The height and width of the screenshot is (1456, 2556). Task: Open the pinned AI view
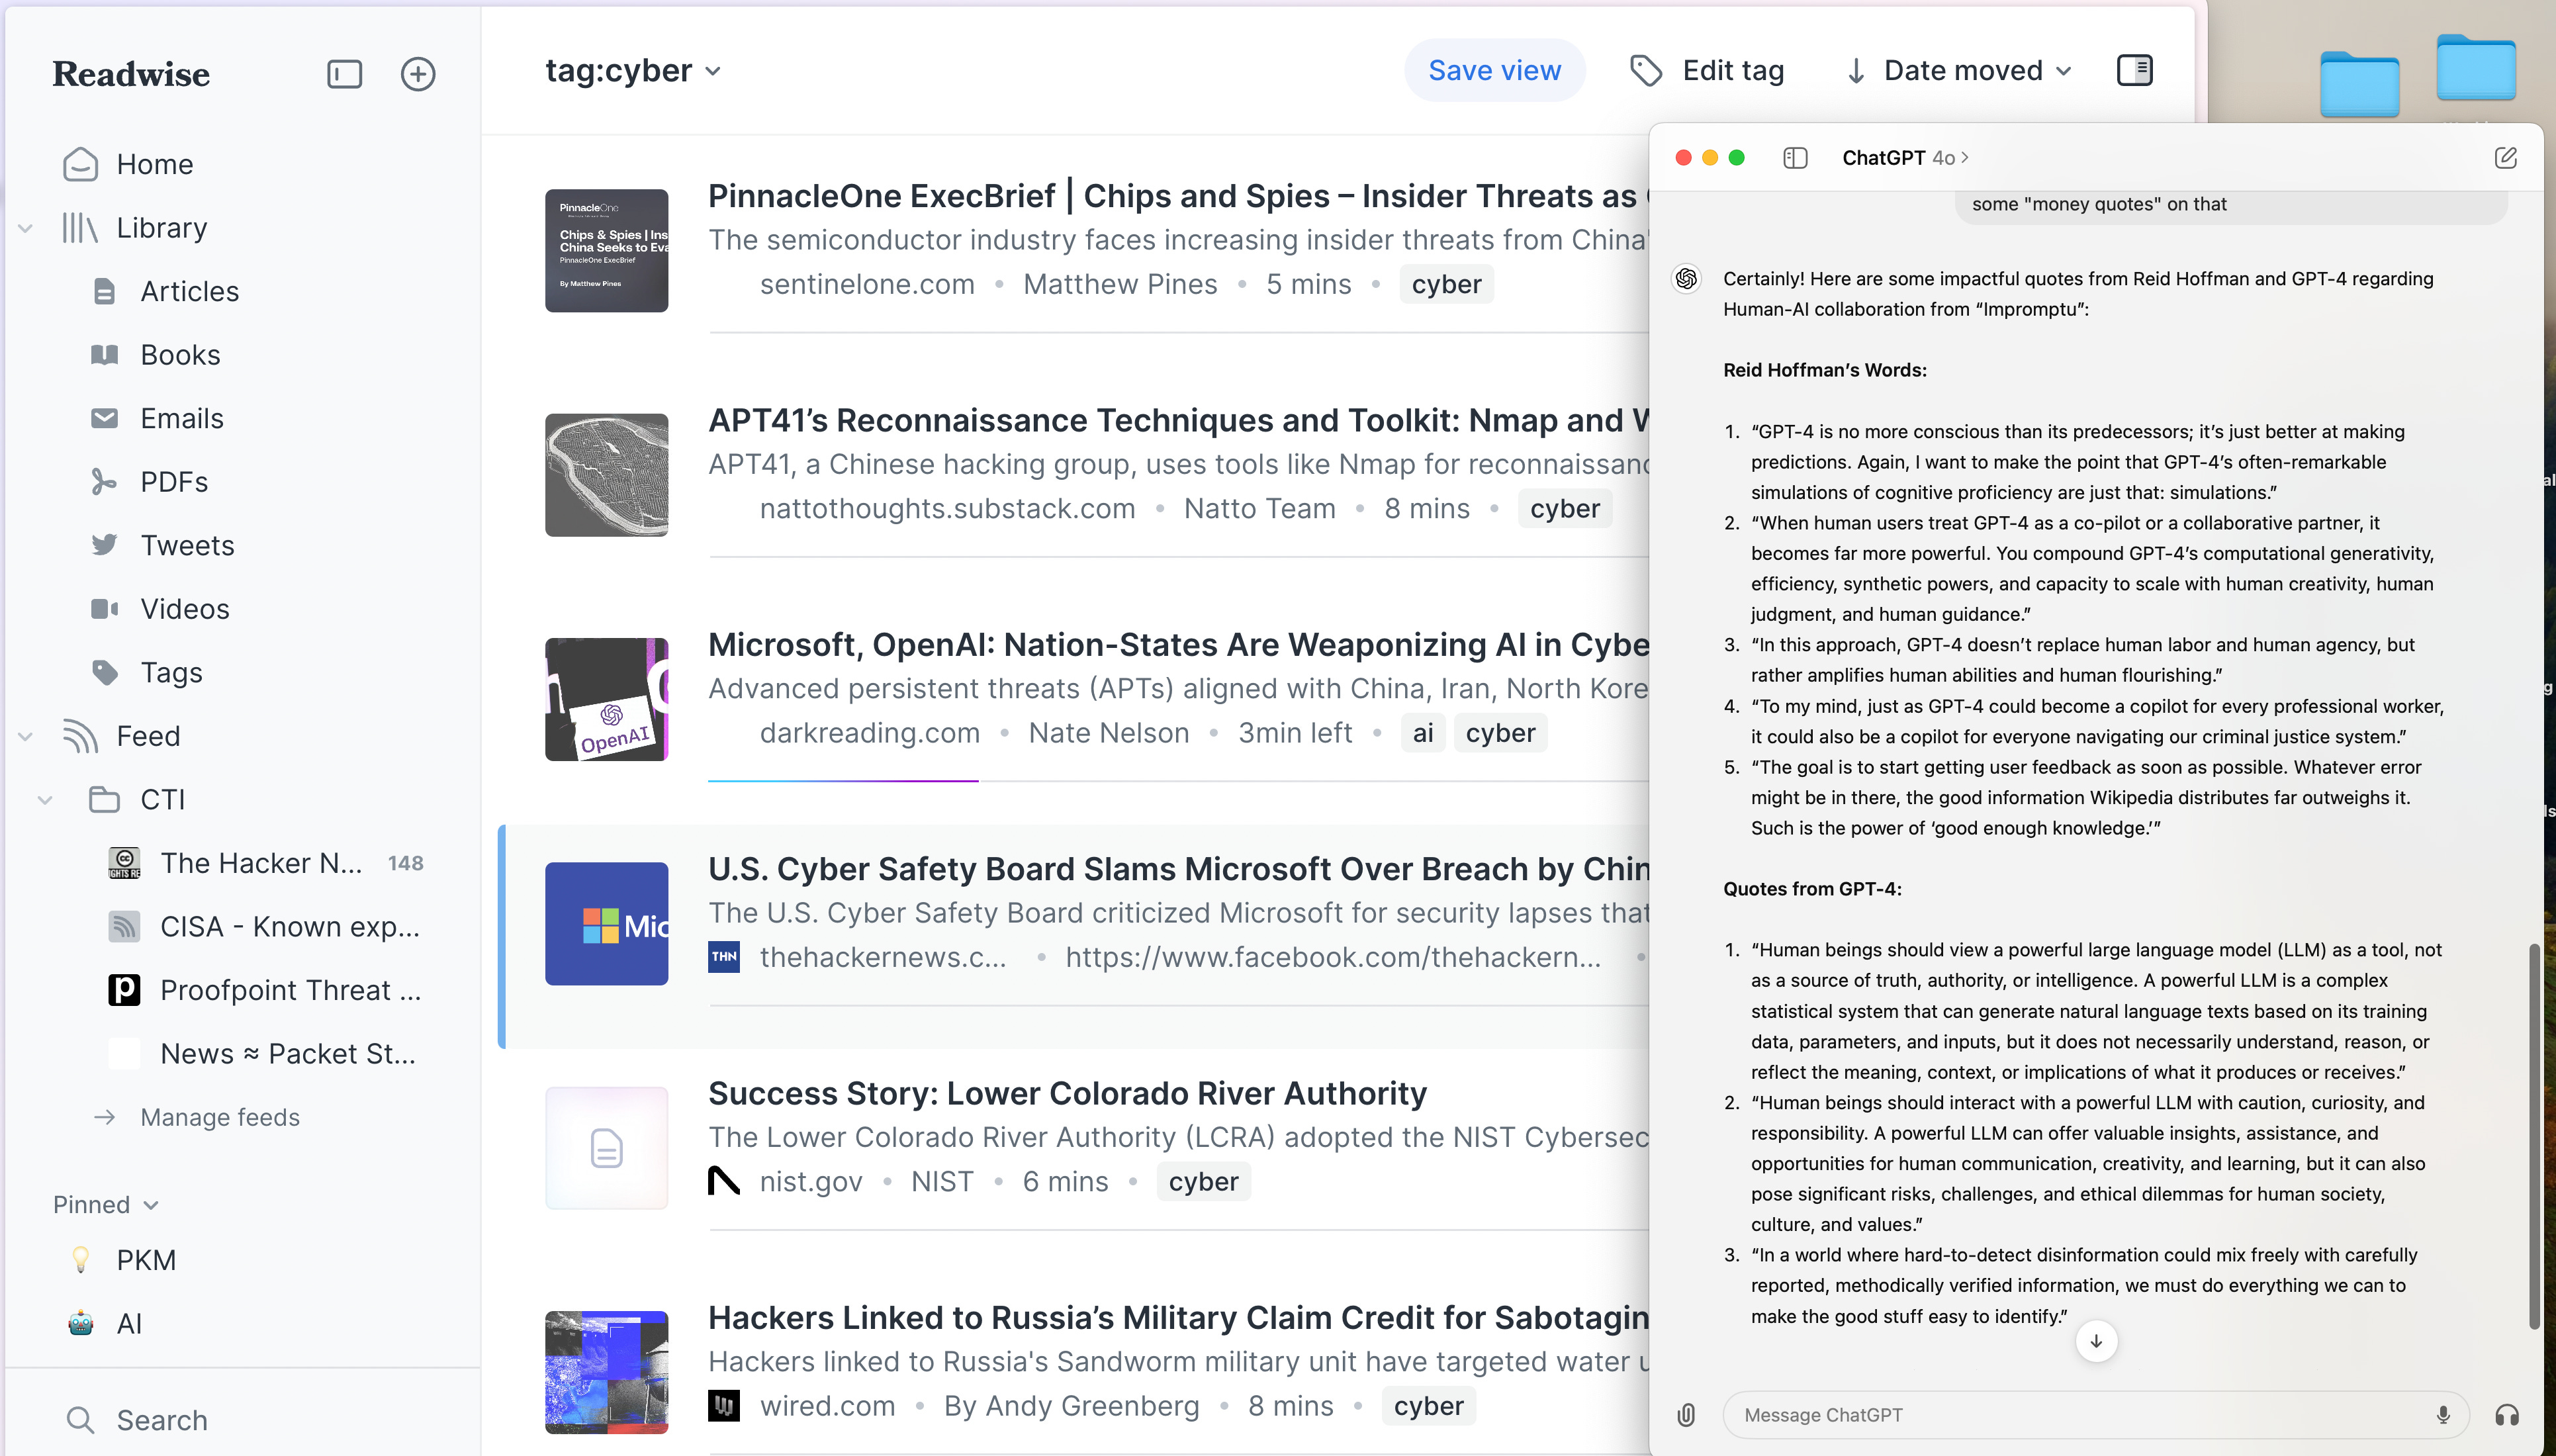pos(129,1324)
